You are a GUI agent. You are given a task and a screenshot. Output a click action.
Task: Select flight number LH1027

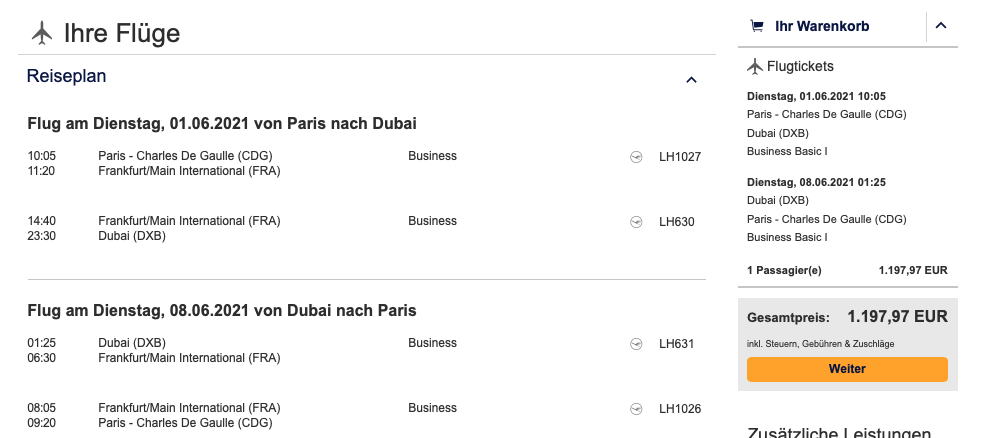(680, 156)
